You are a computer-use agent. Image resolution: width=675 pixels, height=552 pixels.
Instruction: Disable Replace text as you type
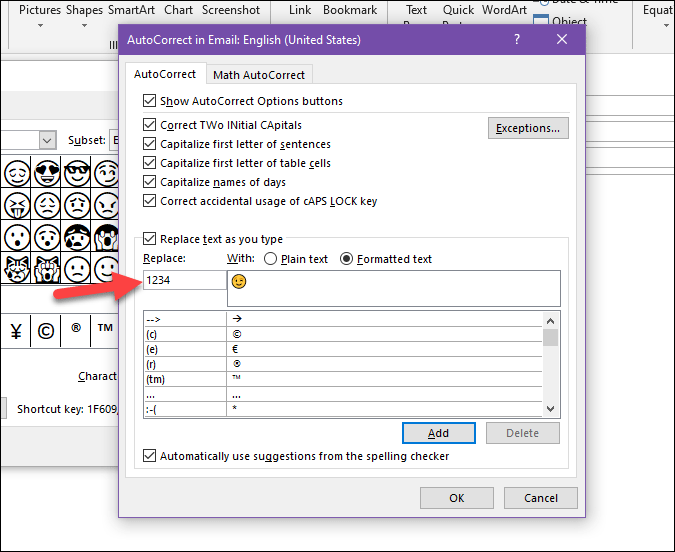[150, 239]
